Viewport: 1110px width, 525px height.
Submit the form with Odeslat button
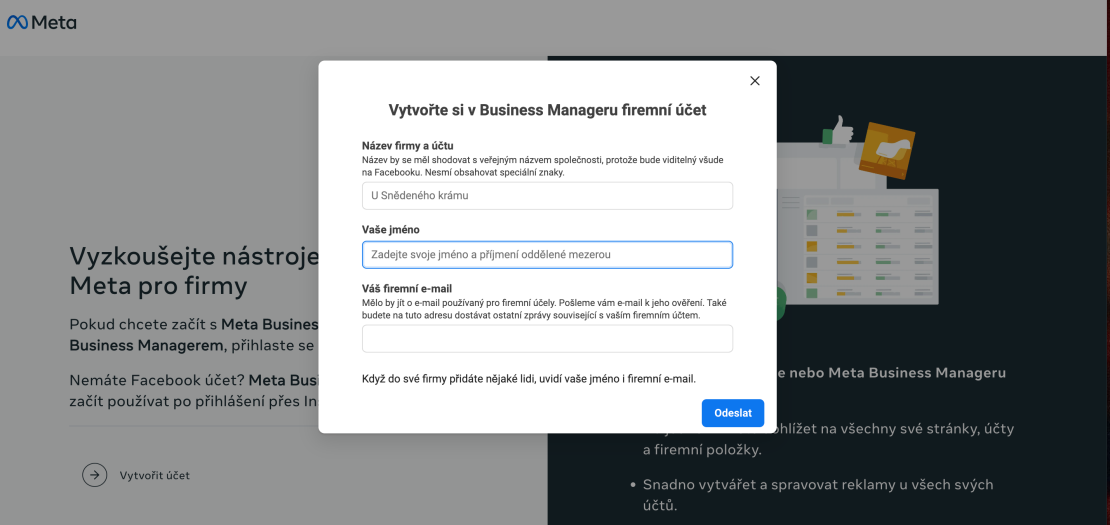(x=733, y=413)
